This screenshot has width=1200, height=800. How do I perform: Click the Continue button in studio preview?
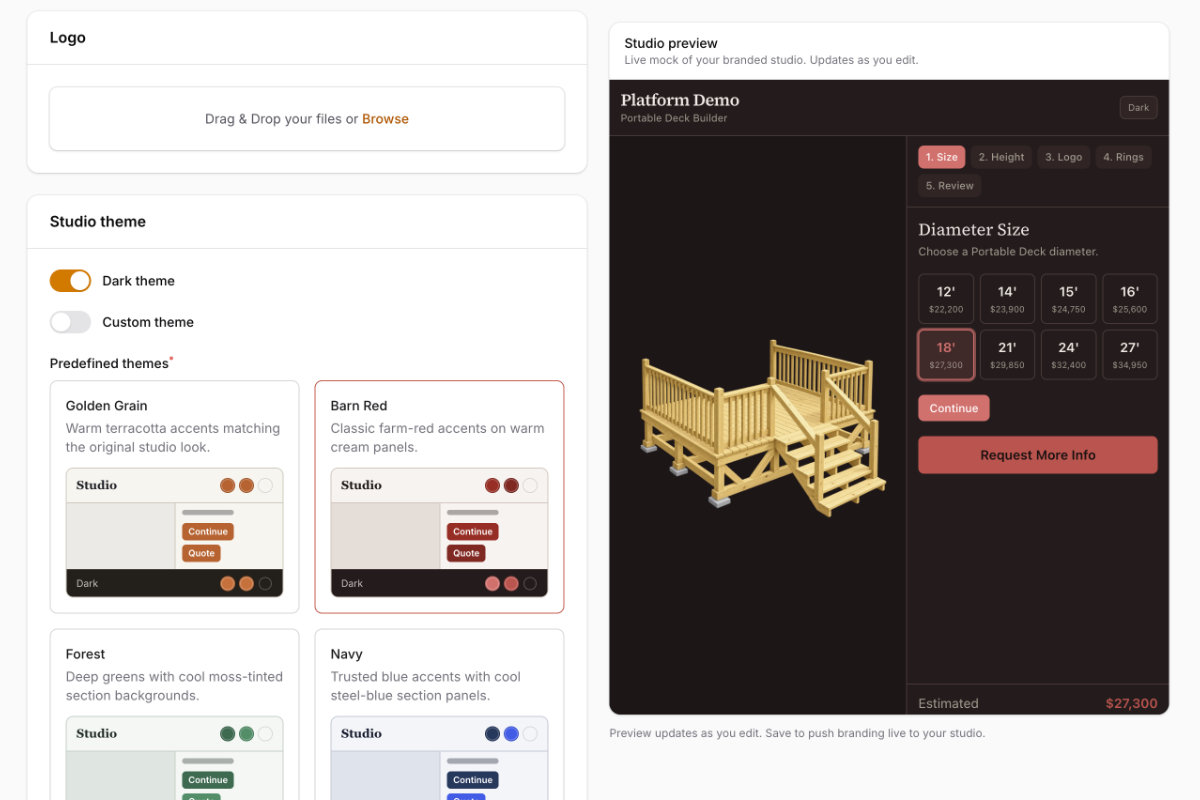[954, 408]
